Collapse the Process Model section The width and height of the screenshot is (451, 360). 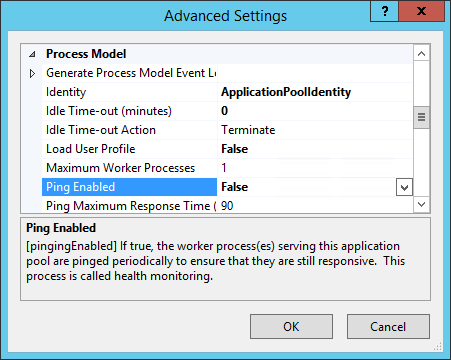32,54
